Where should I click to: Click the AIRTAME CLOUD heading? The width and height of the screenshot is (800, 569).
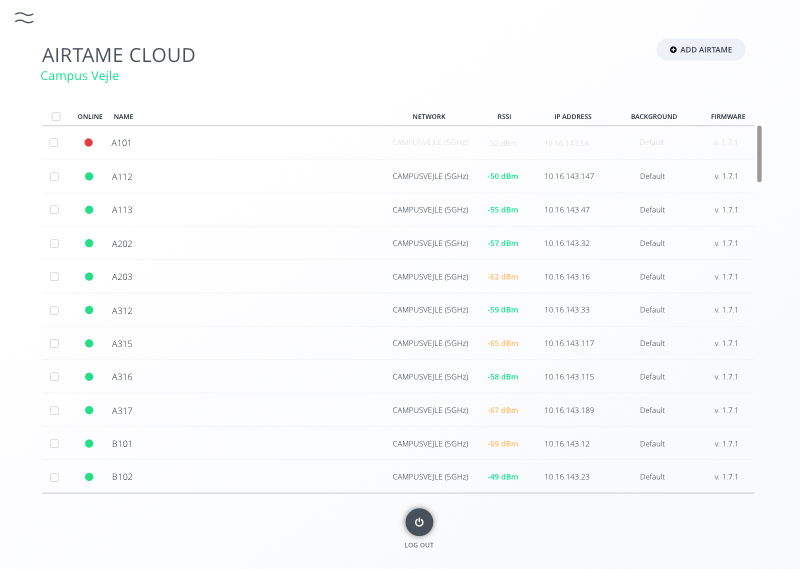pos(118,55)
